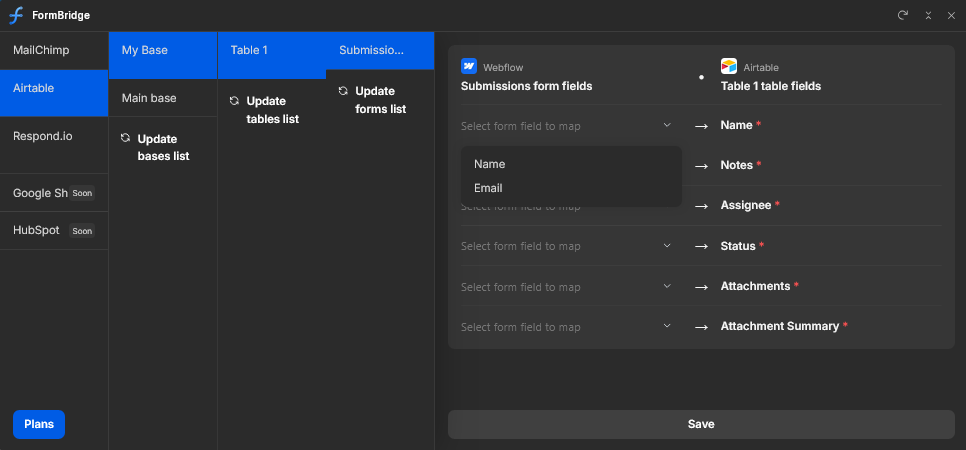
Task: Click Update bases list
Action: pyautogui.click(x=163, y=147)
